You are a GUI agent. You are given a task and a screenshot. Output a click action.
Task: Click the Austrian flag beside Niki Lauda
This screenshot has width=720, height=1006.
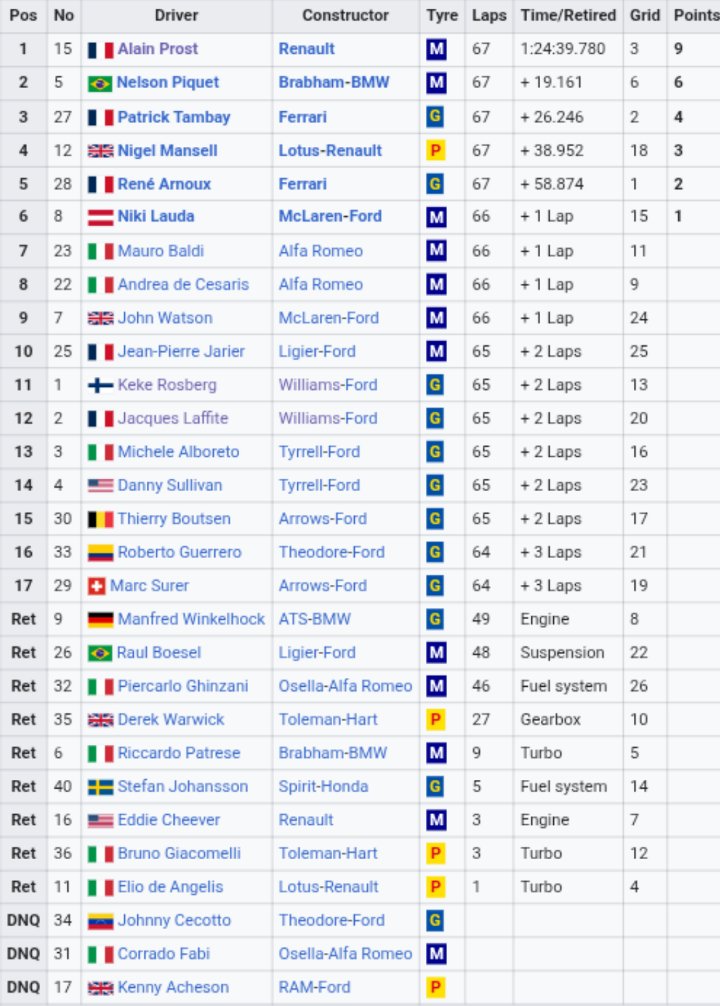click(x=100, y=217)
